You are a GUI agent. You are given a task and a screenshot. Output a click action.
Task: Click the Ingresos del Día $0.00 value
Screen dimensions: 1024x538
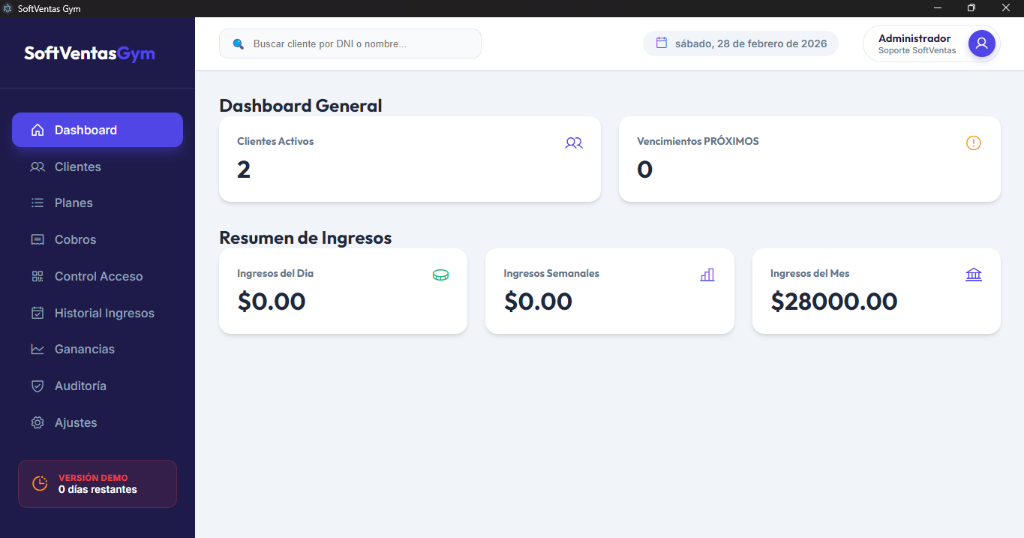coord(271,302)
